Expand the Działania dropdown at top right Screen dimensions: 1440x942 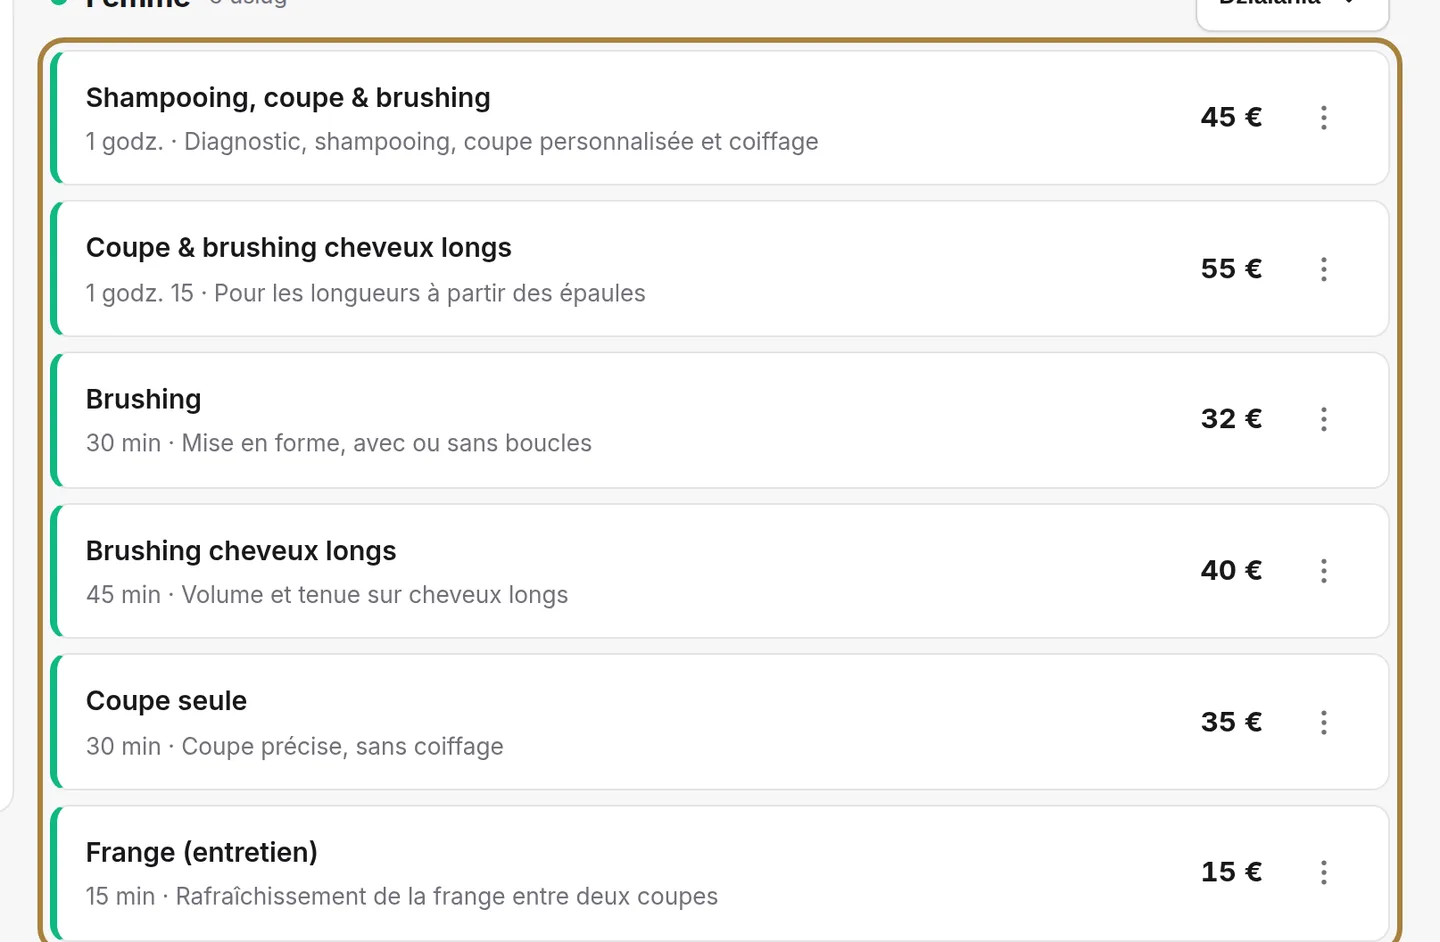1292,8
